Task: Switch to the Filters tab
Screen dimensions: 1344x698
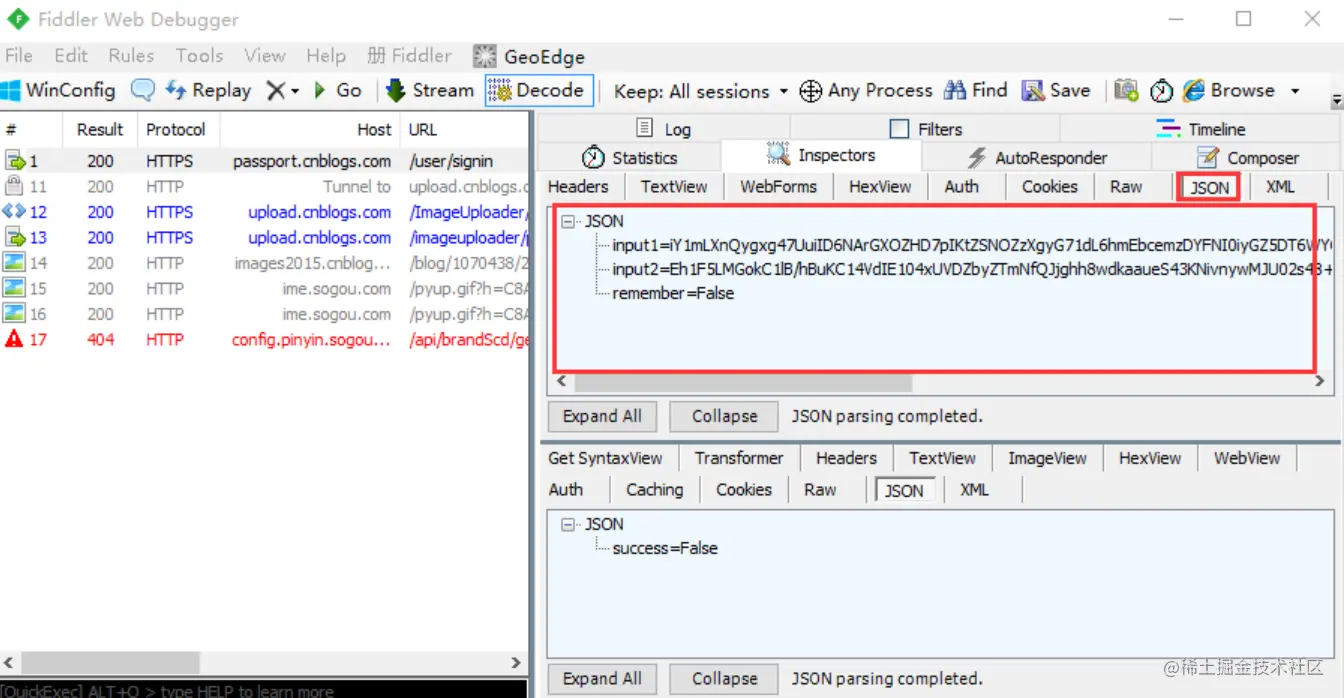Action: pyautogui.click(x=925, y=129)
